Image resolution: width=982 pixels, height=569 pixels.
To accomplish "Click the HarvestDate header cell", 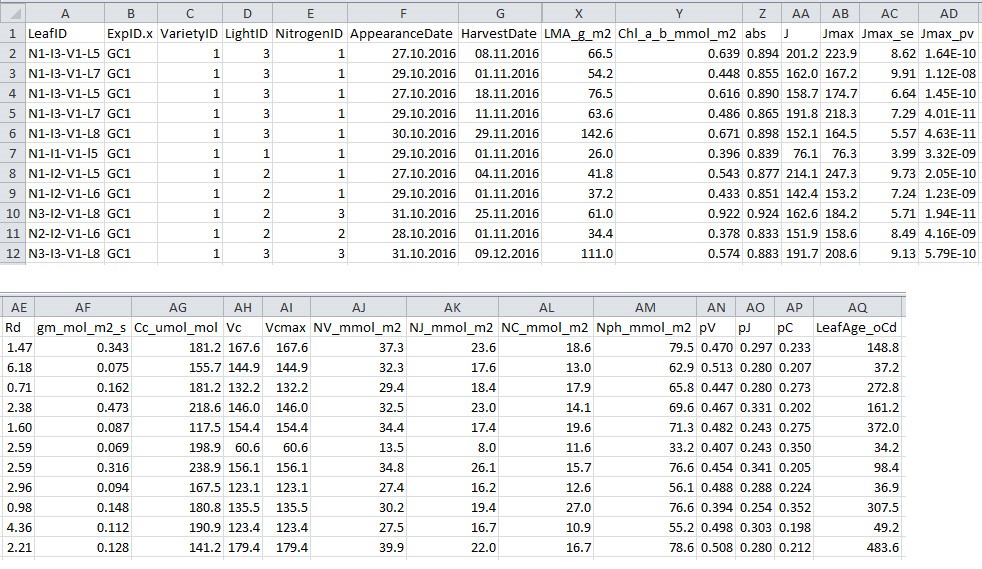I will tap(499, 34).
